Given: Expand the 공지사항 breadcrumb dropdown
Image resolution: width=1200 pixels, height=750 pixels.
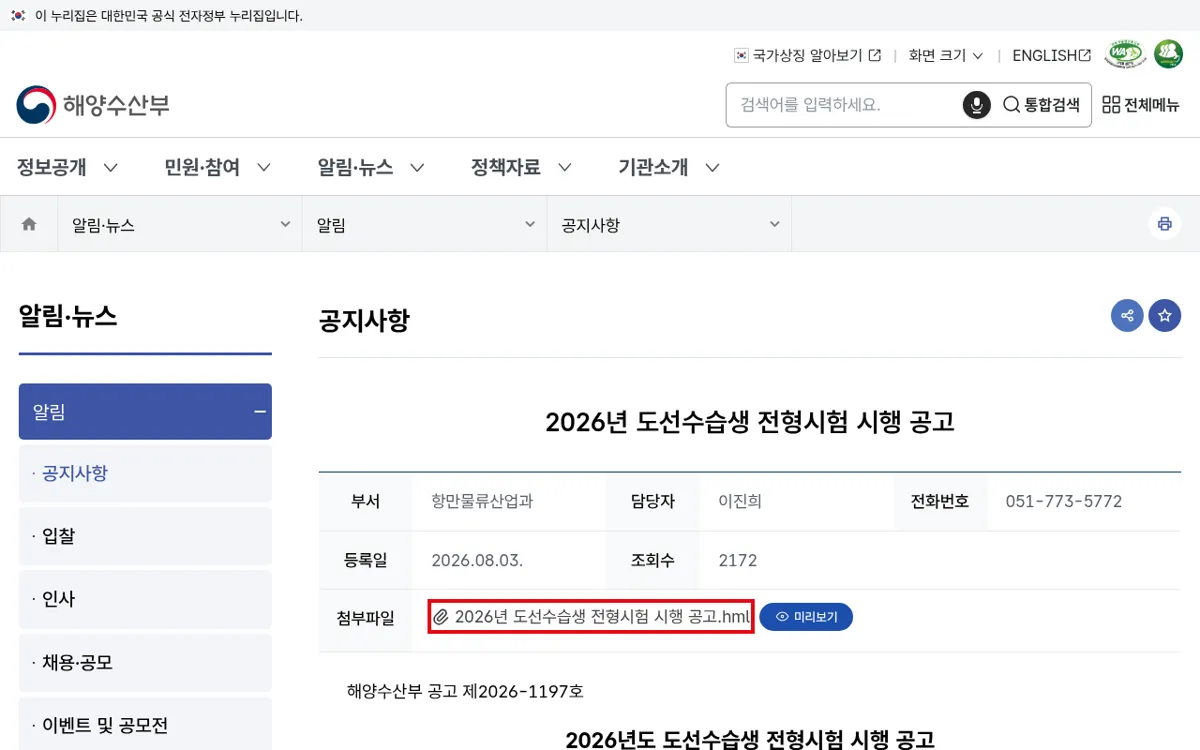Looking at the screenshot, I should click(x=669, y=224).
